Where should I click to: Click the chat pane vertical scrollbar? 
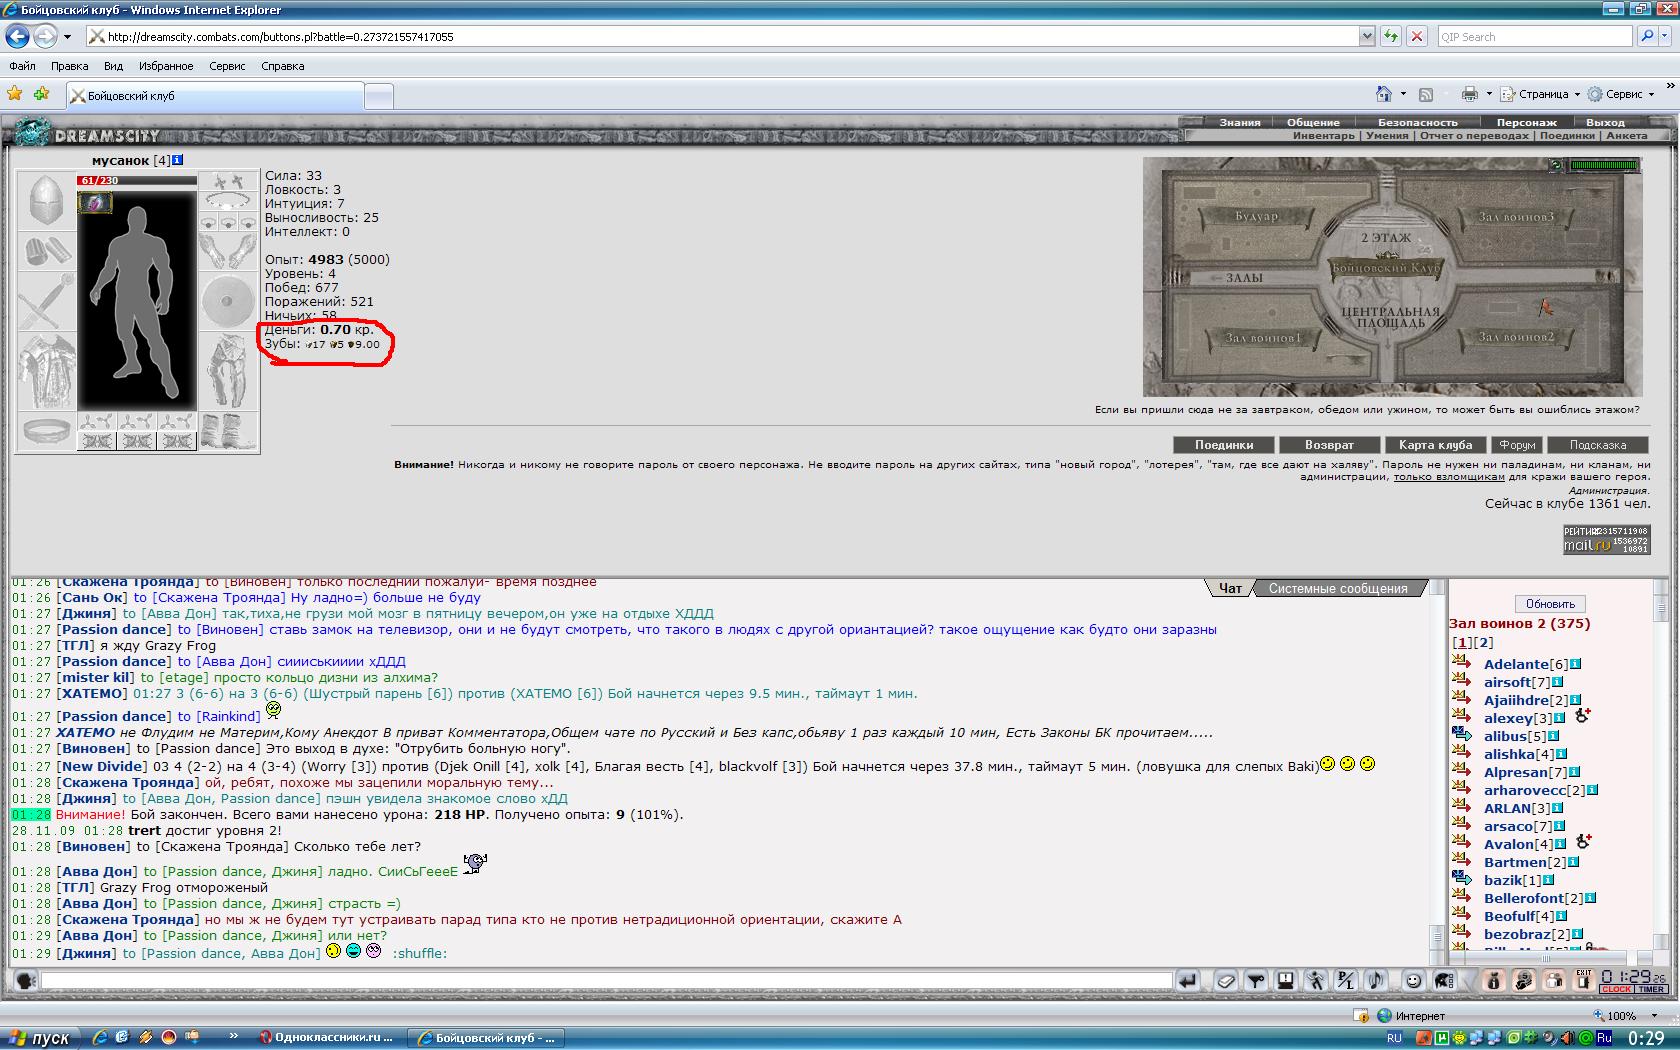[x=1437, y=770]
